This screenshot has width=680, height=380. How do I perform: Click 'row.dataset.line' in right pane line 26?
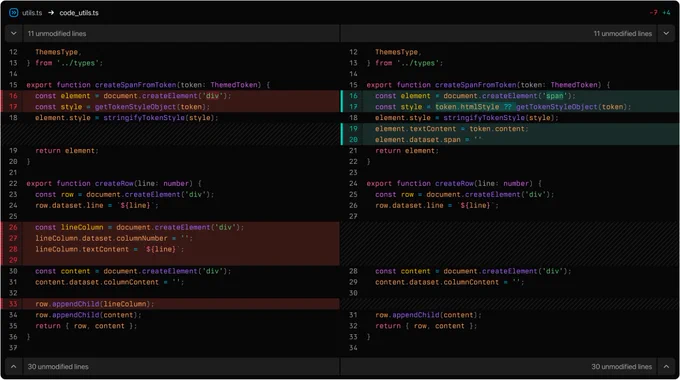click(x=409, y=205)
